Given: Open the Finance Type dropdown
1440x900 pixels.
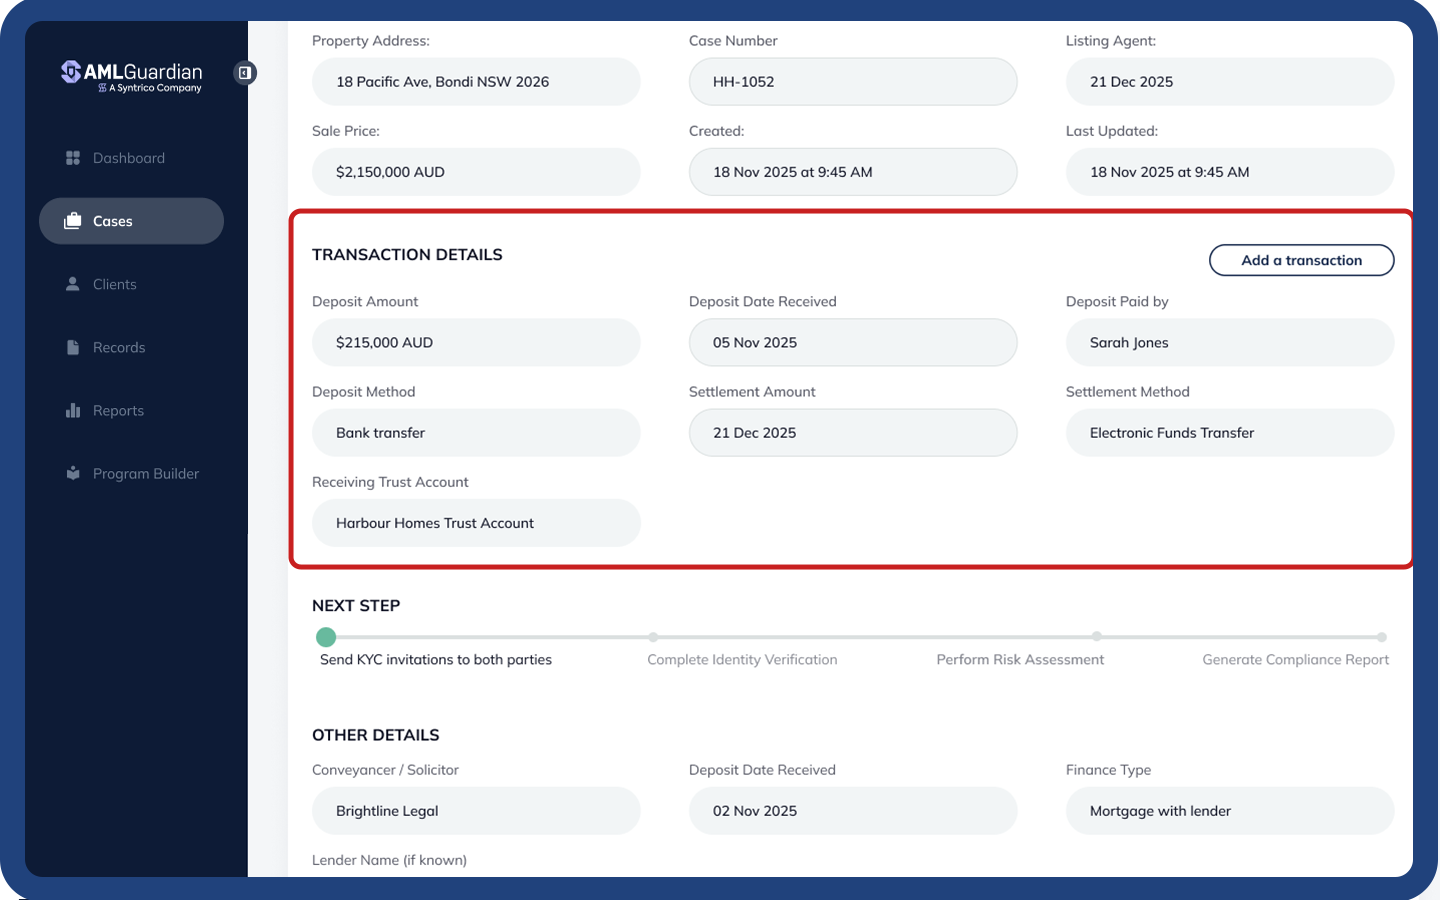Looking at the screenshot, I should 1229,811.
